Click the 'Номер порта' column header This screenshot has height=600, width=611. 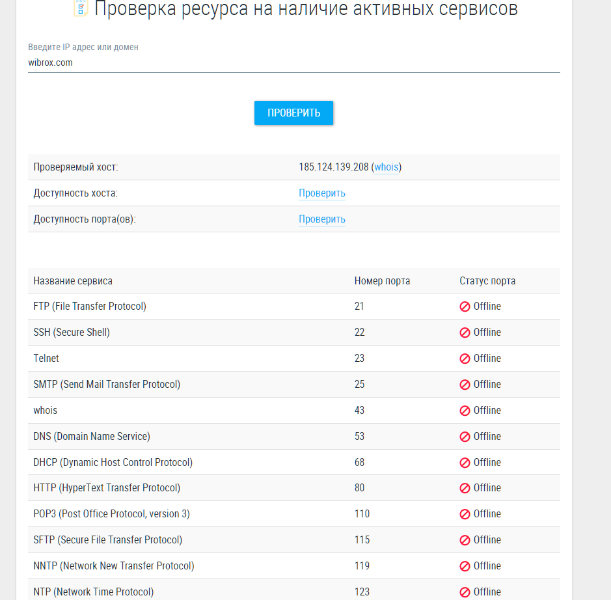[382, 281]
